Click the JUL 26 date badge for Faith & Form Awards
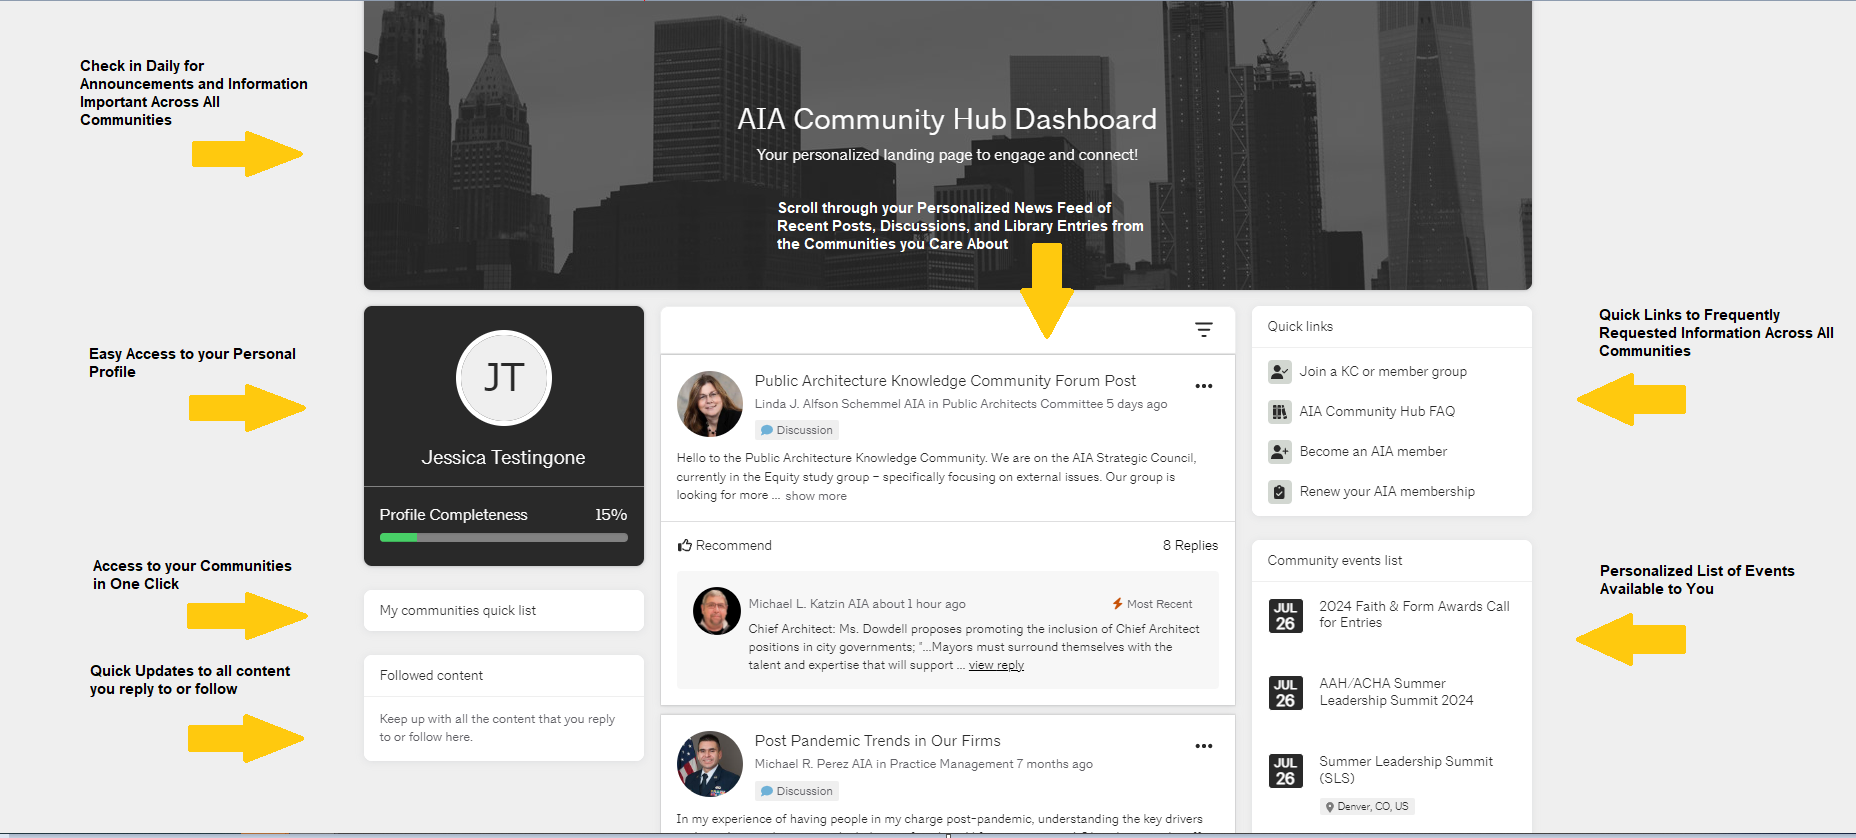Viewport: 1856px width, 838px height. [x=1285, y=616]
